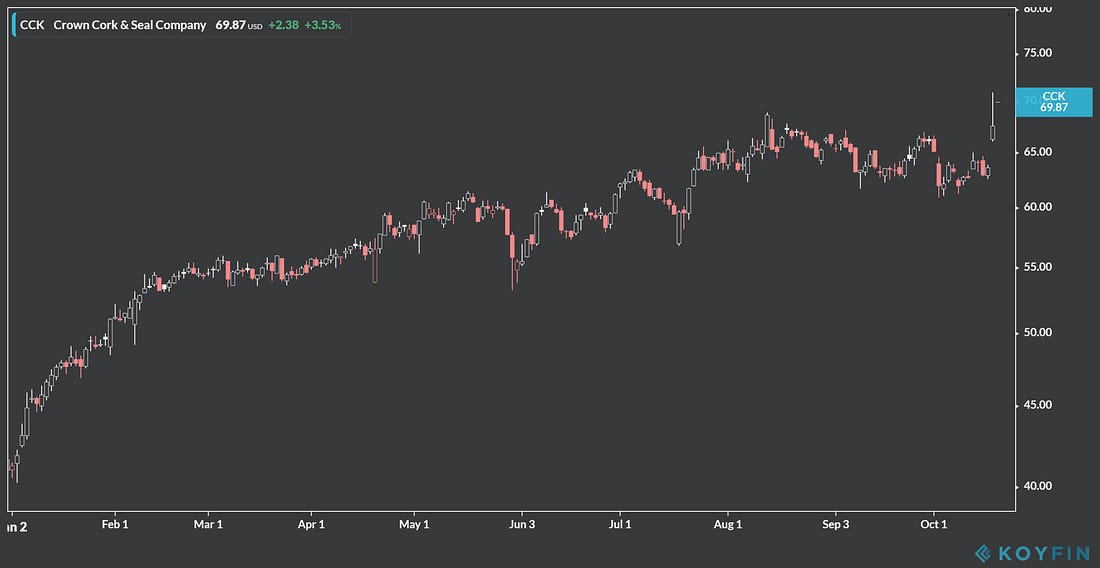
Task: Click the Jun 3 date axis label
Action: click(x=521, y=525)
